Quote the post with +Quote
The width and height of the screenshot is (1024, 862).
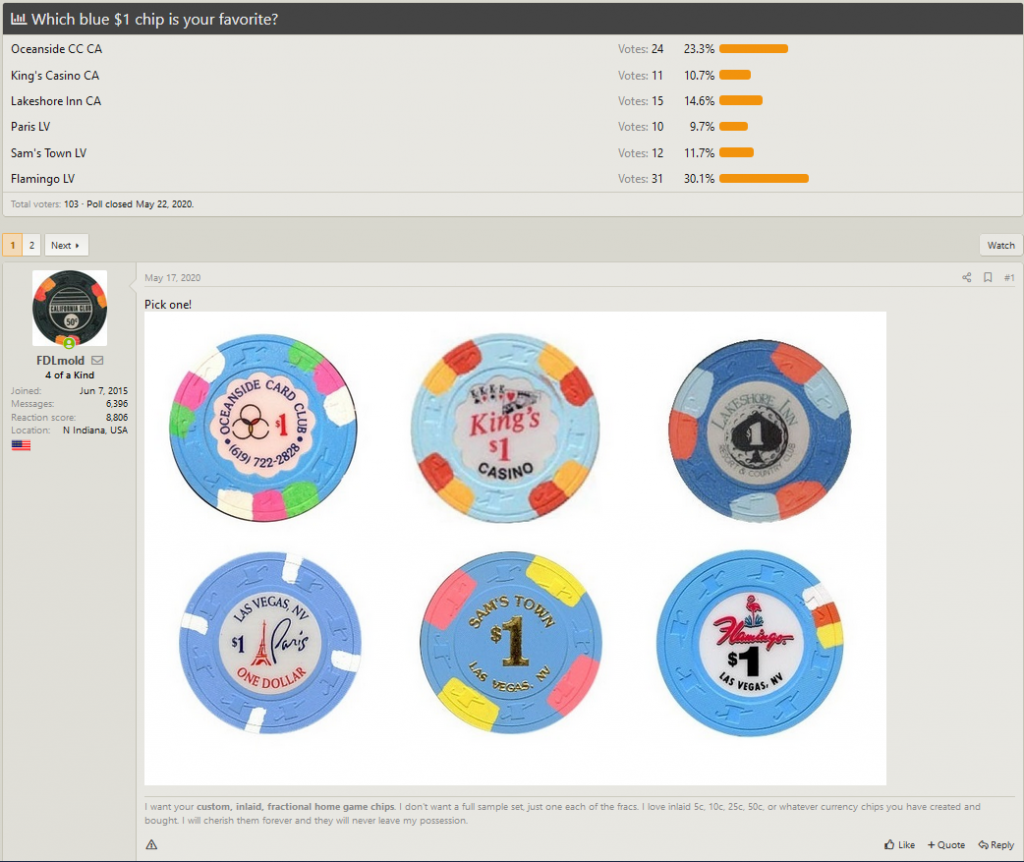(946, 845)
